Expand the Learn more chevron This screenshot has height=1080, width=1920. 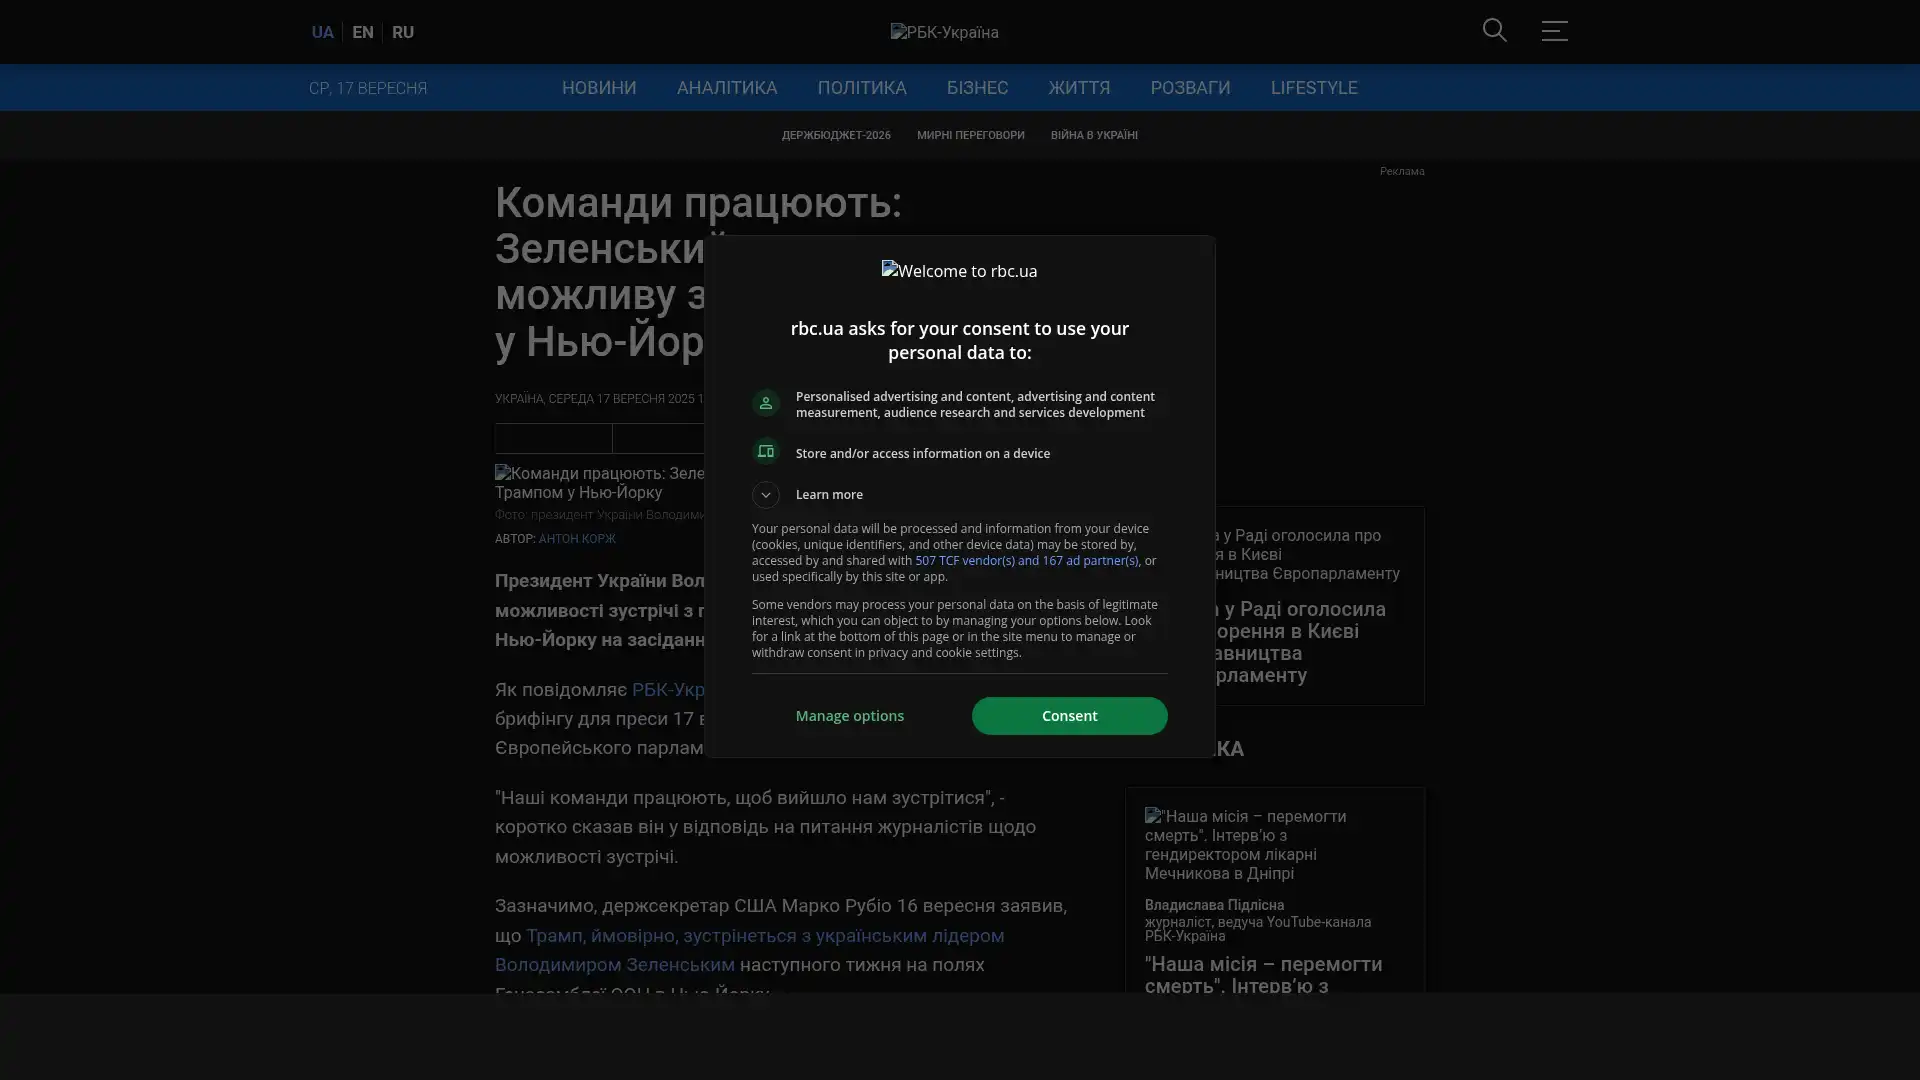pyautogui.click(x=766, y=495)
